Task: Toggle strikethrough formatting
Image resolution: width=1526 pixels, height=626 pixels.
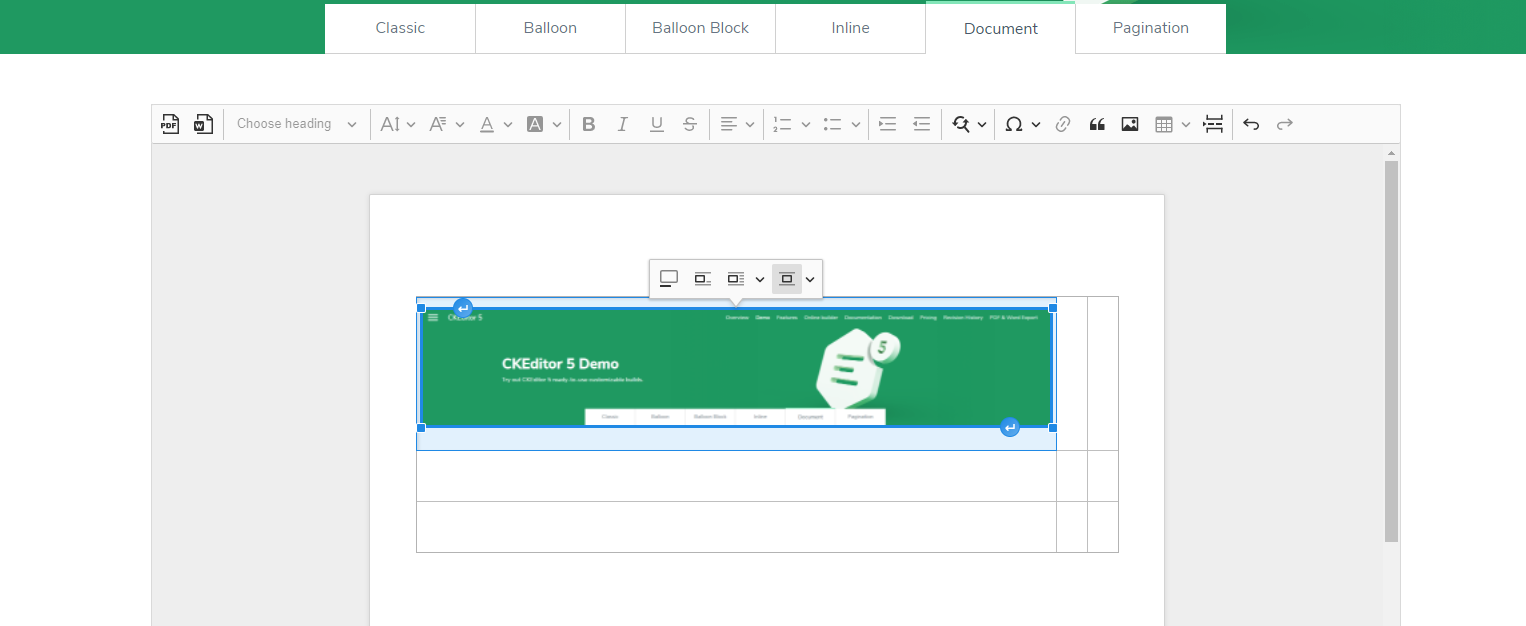Action: click(x=690, y=124)
